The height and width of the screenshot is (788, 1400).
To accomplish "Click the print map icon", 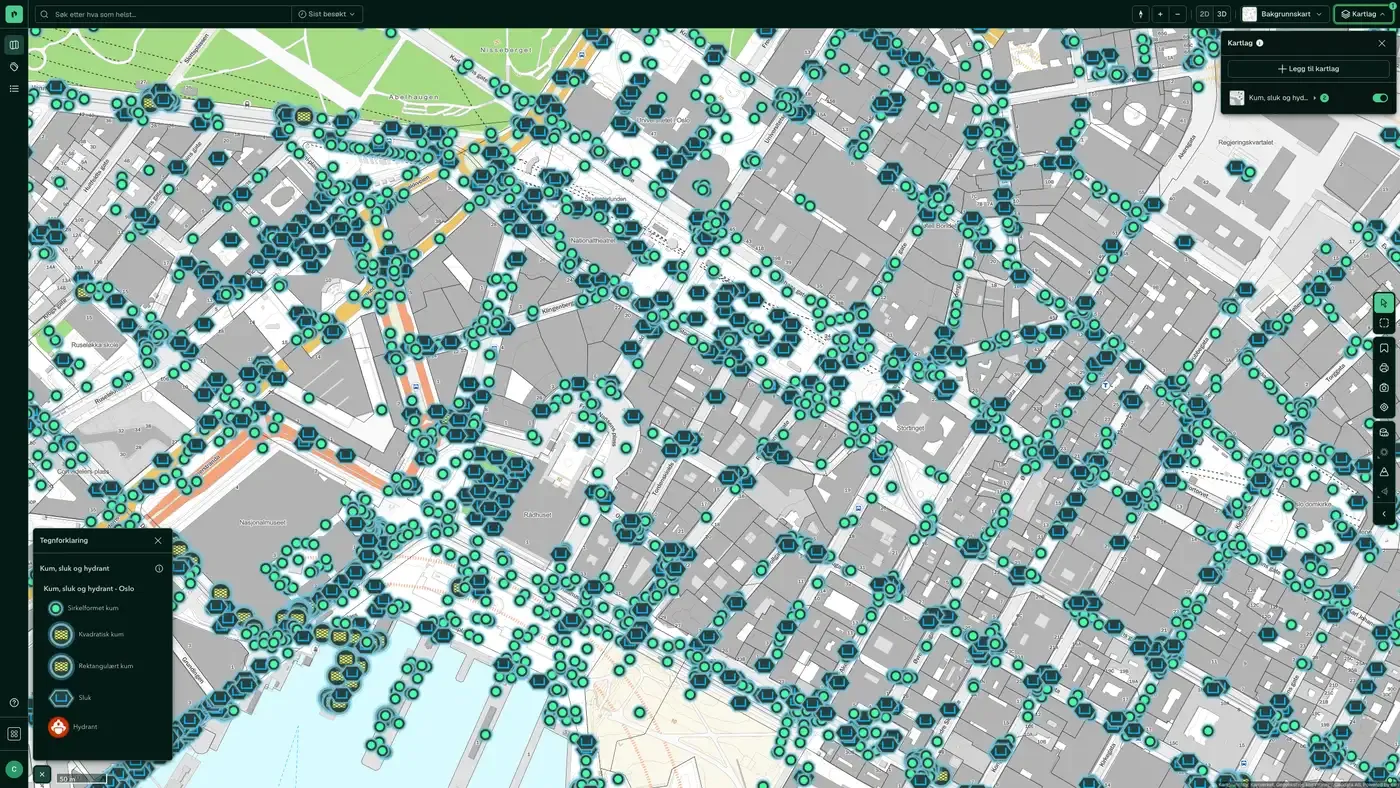I will 1384,368.
